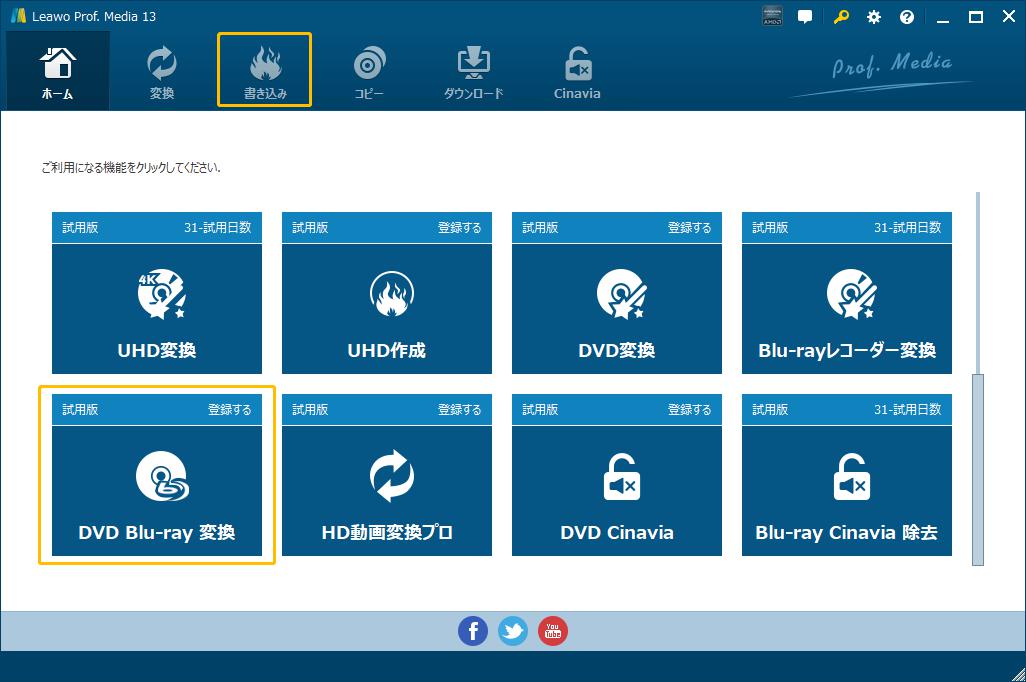Go to the コピー copy tab
This screenshot has height=682, width=1026.
[x=369, y=71]
